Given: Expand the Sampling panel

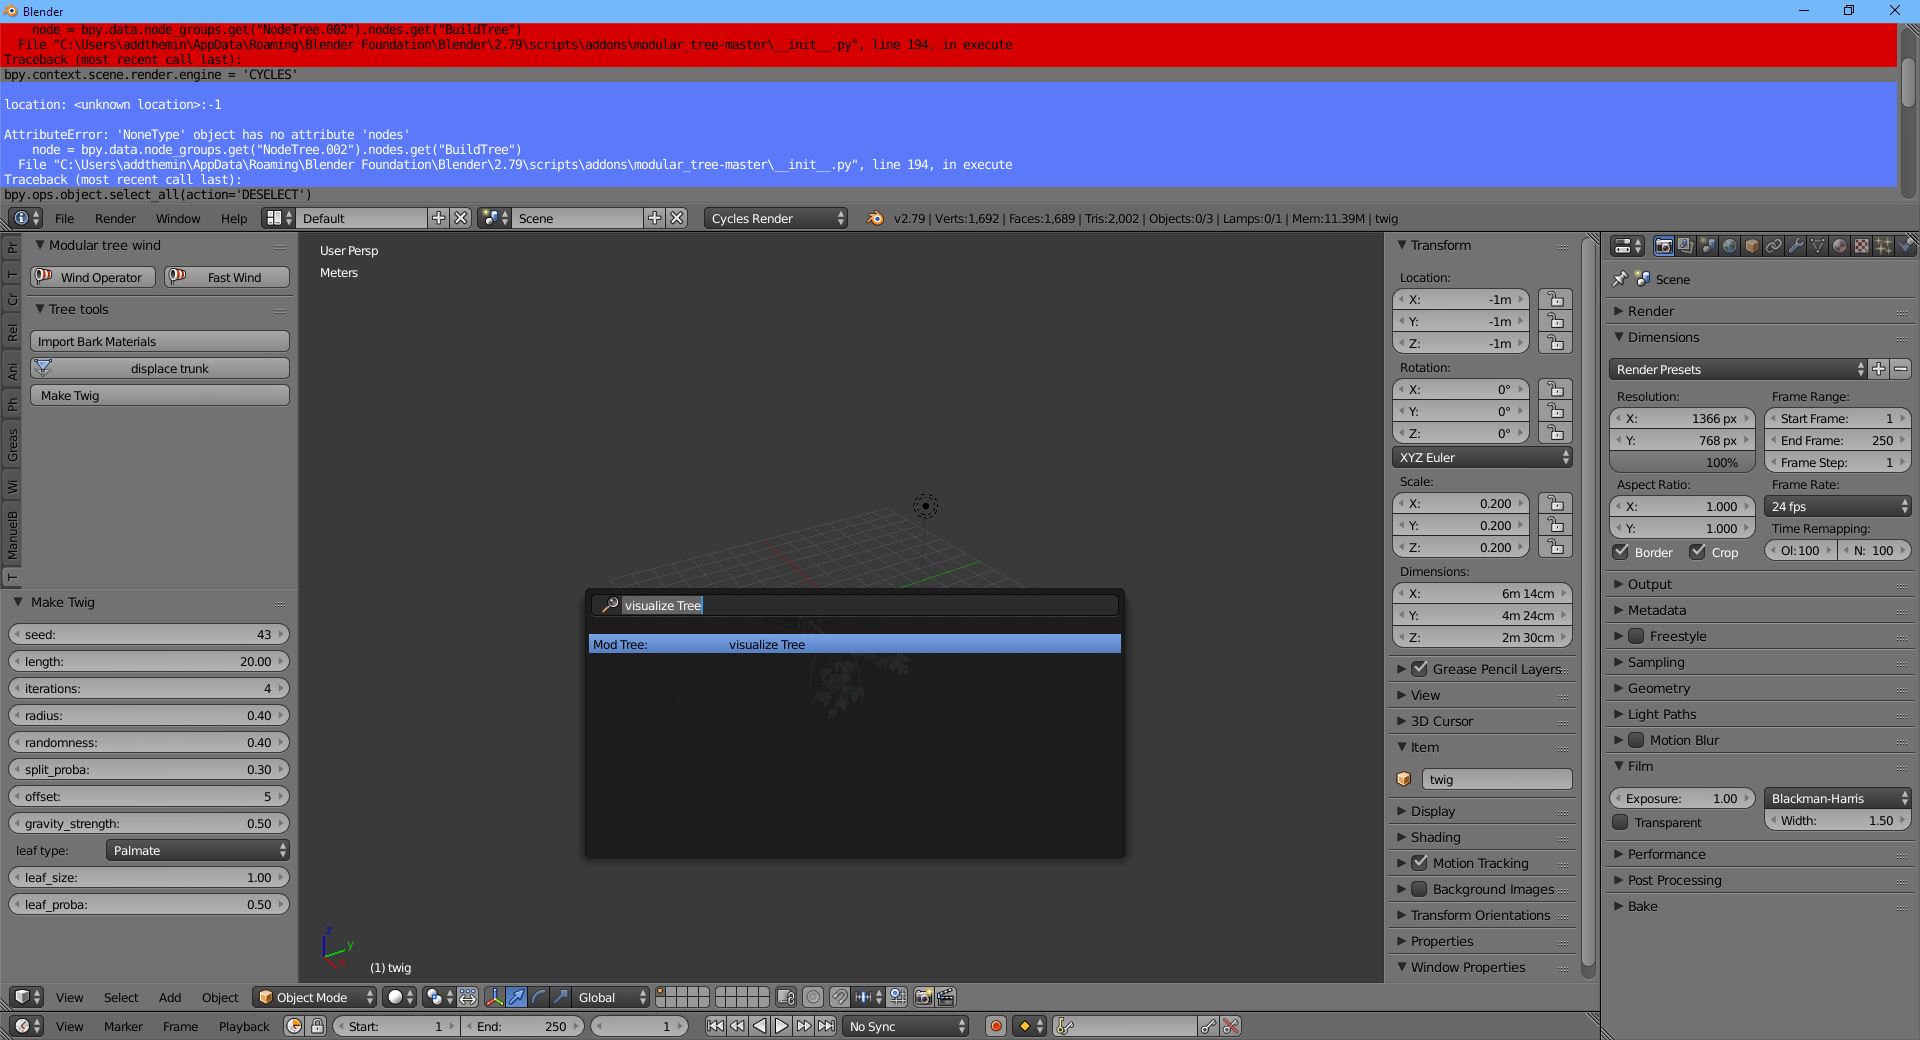Looking at the screenshot, I should (x=1656, y=662).
